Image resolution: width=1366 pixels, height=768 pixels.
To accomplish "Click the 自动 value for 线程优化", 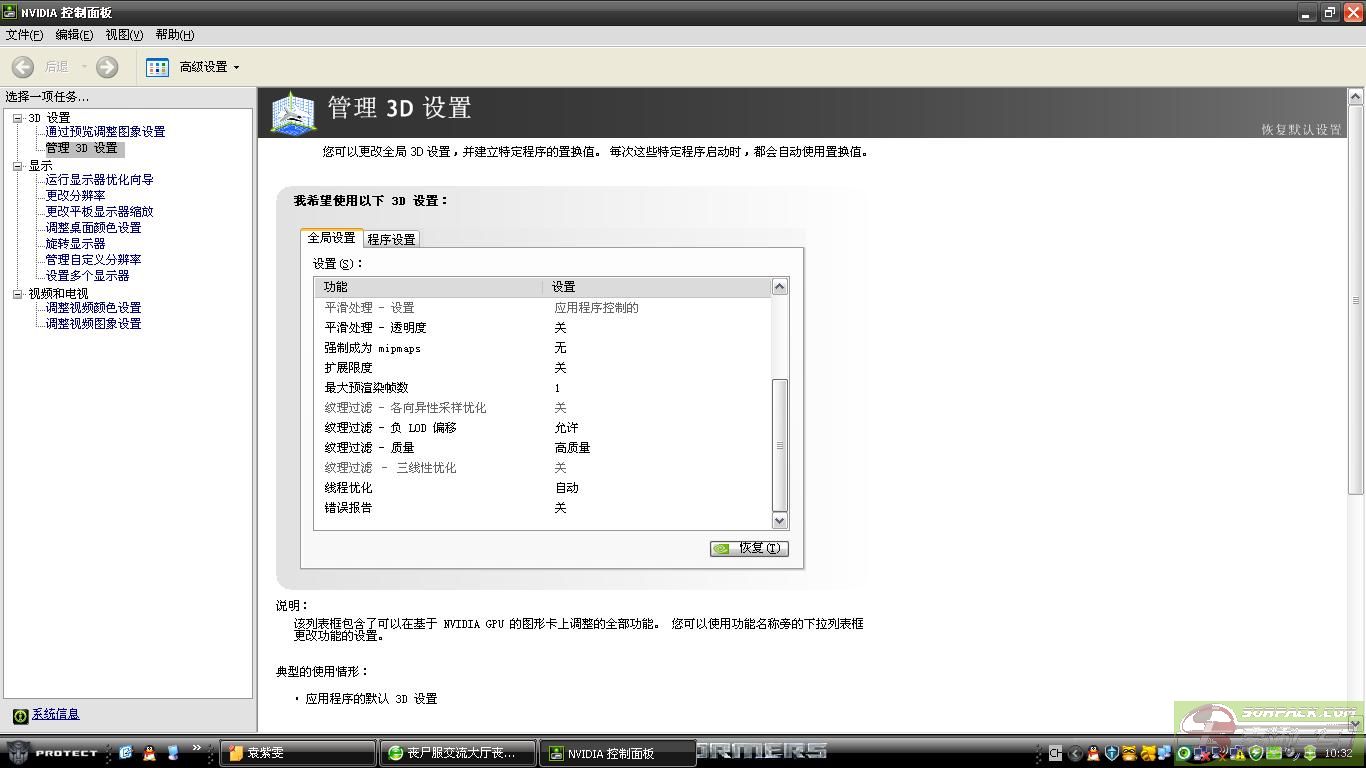I will (x=567, y=488).
